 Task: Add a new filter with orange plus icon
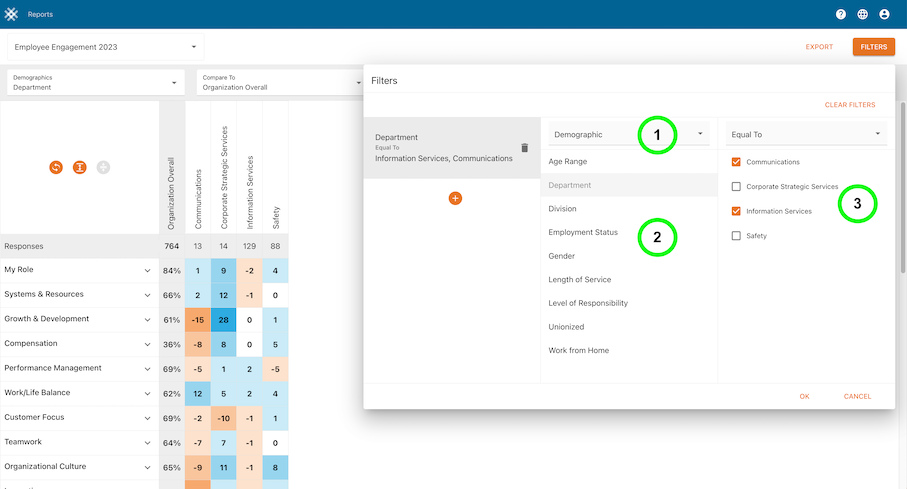click(x=455, y=199)
